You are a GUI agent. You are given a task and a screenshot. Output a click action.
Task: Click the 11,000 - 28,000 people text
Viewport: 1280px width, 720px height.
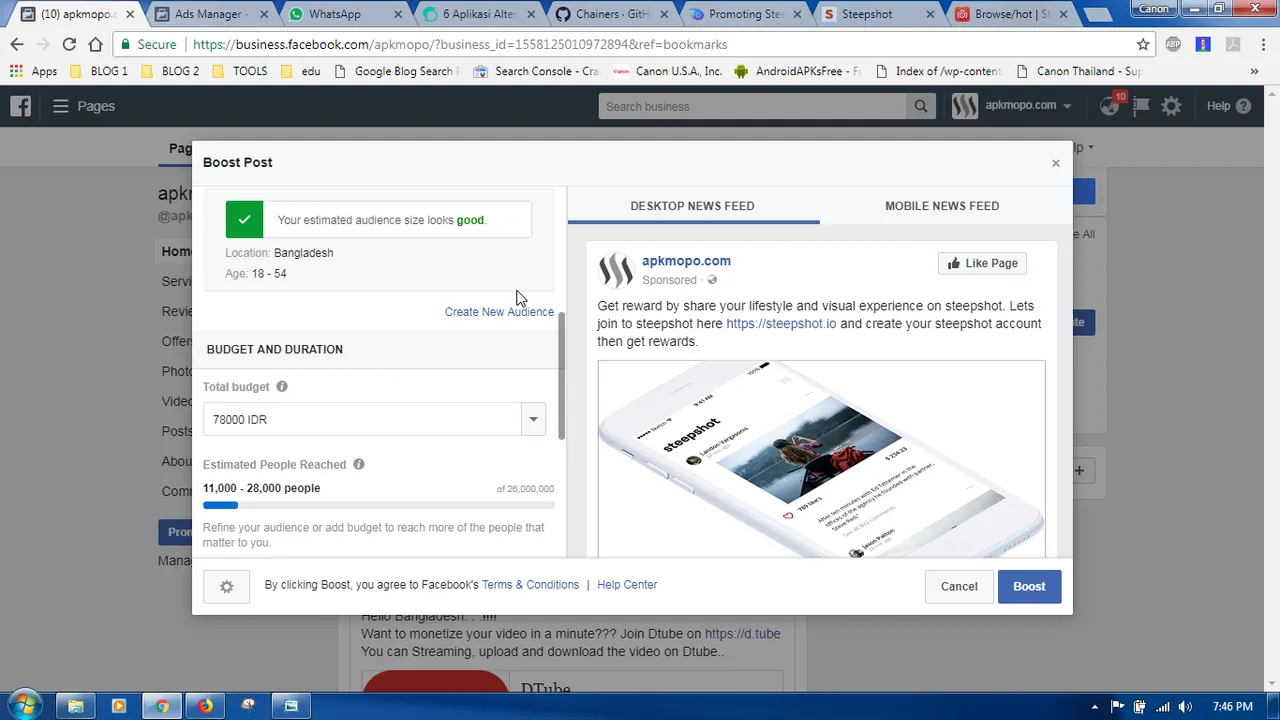tap(262, 488)
